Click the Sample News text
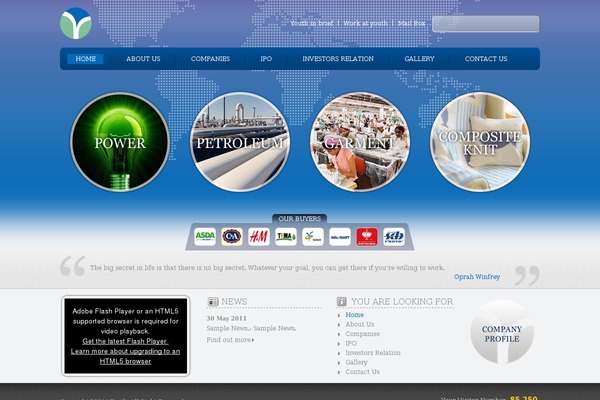 pos(251,328)
